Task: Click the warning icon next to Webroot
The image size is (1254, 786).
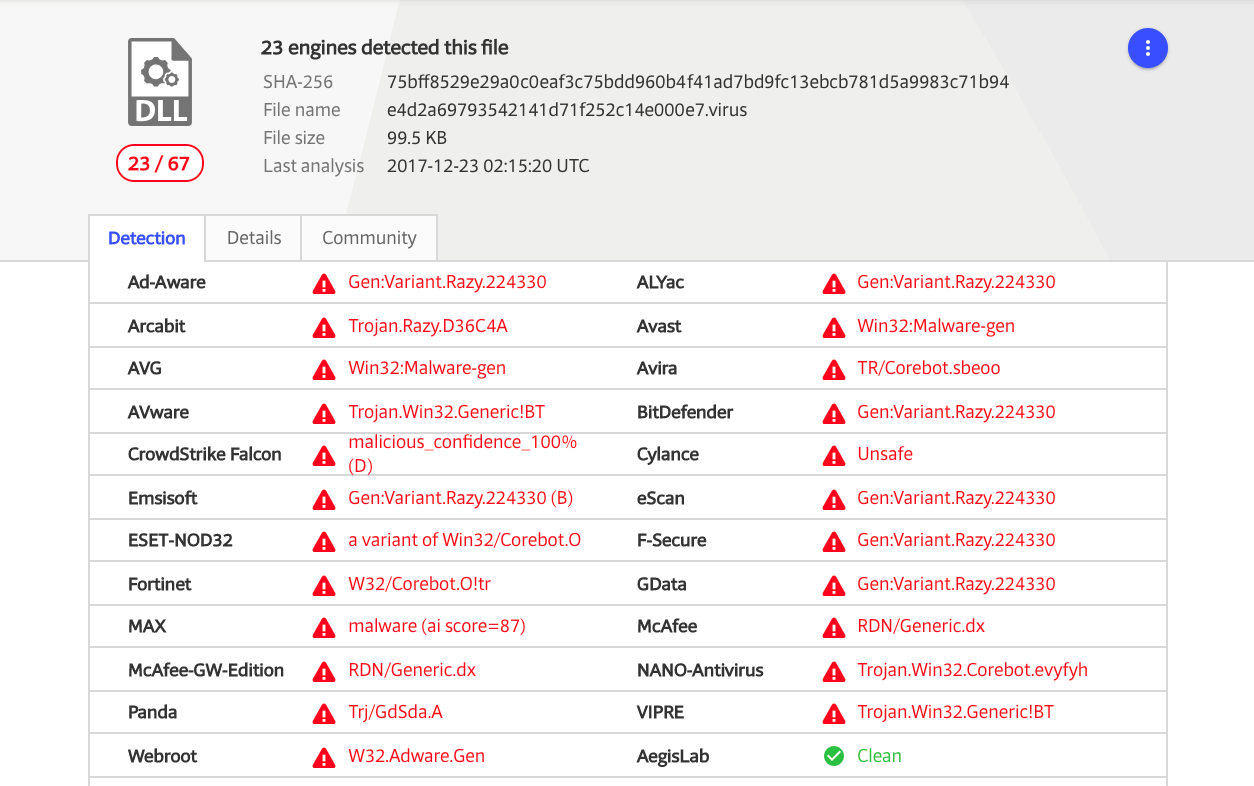Action: click(x=323, y=757)
